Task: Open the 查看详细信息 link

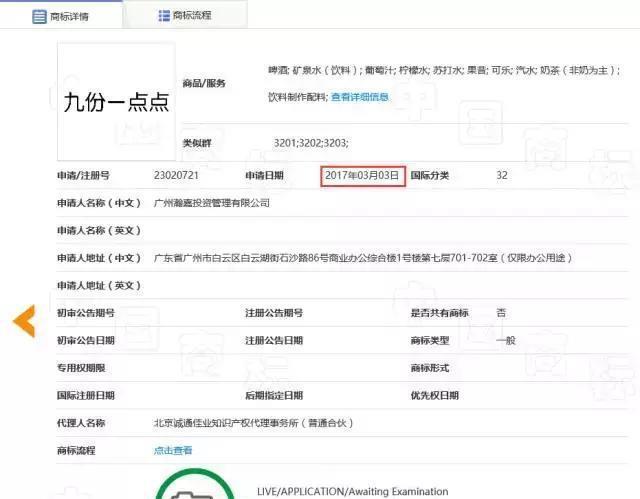Action: point(360,97)
